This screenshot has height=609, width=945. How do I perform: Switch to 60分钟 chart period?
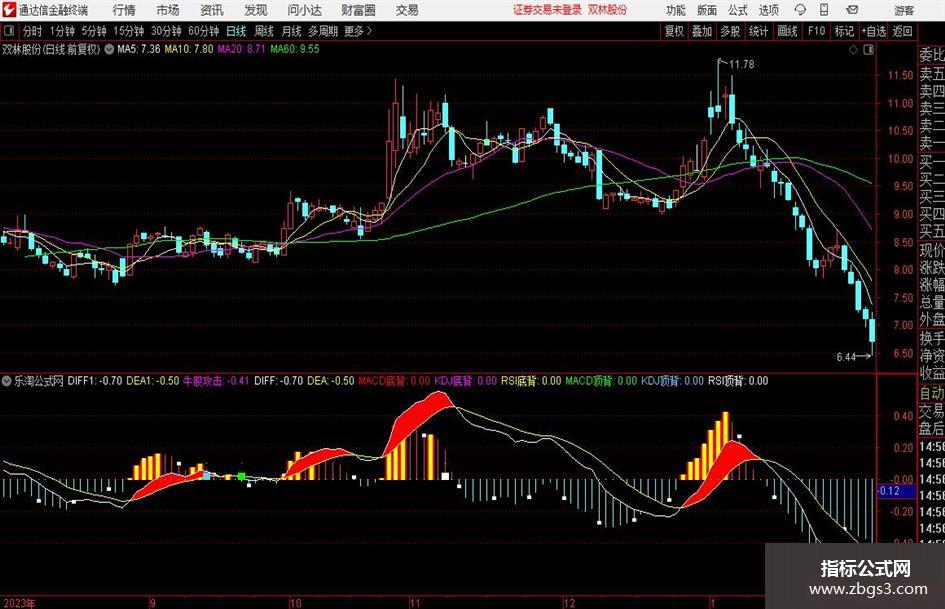[204, 31]
